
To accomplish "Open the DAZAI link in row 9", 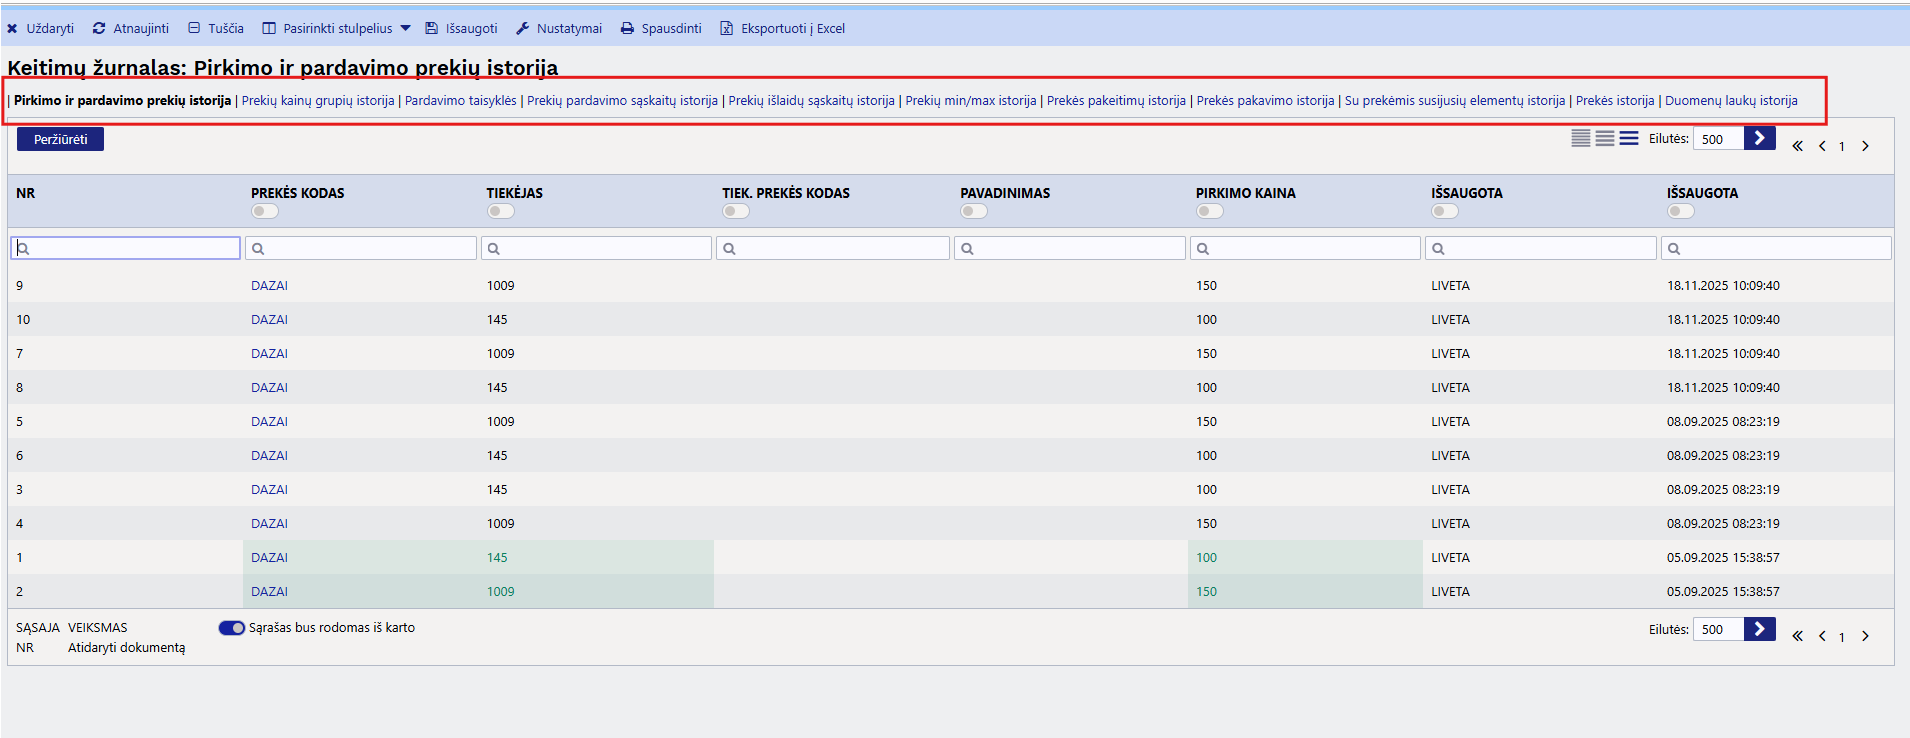I will pyautogui.click(x=269, y=286).
